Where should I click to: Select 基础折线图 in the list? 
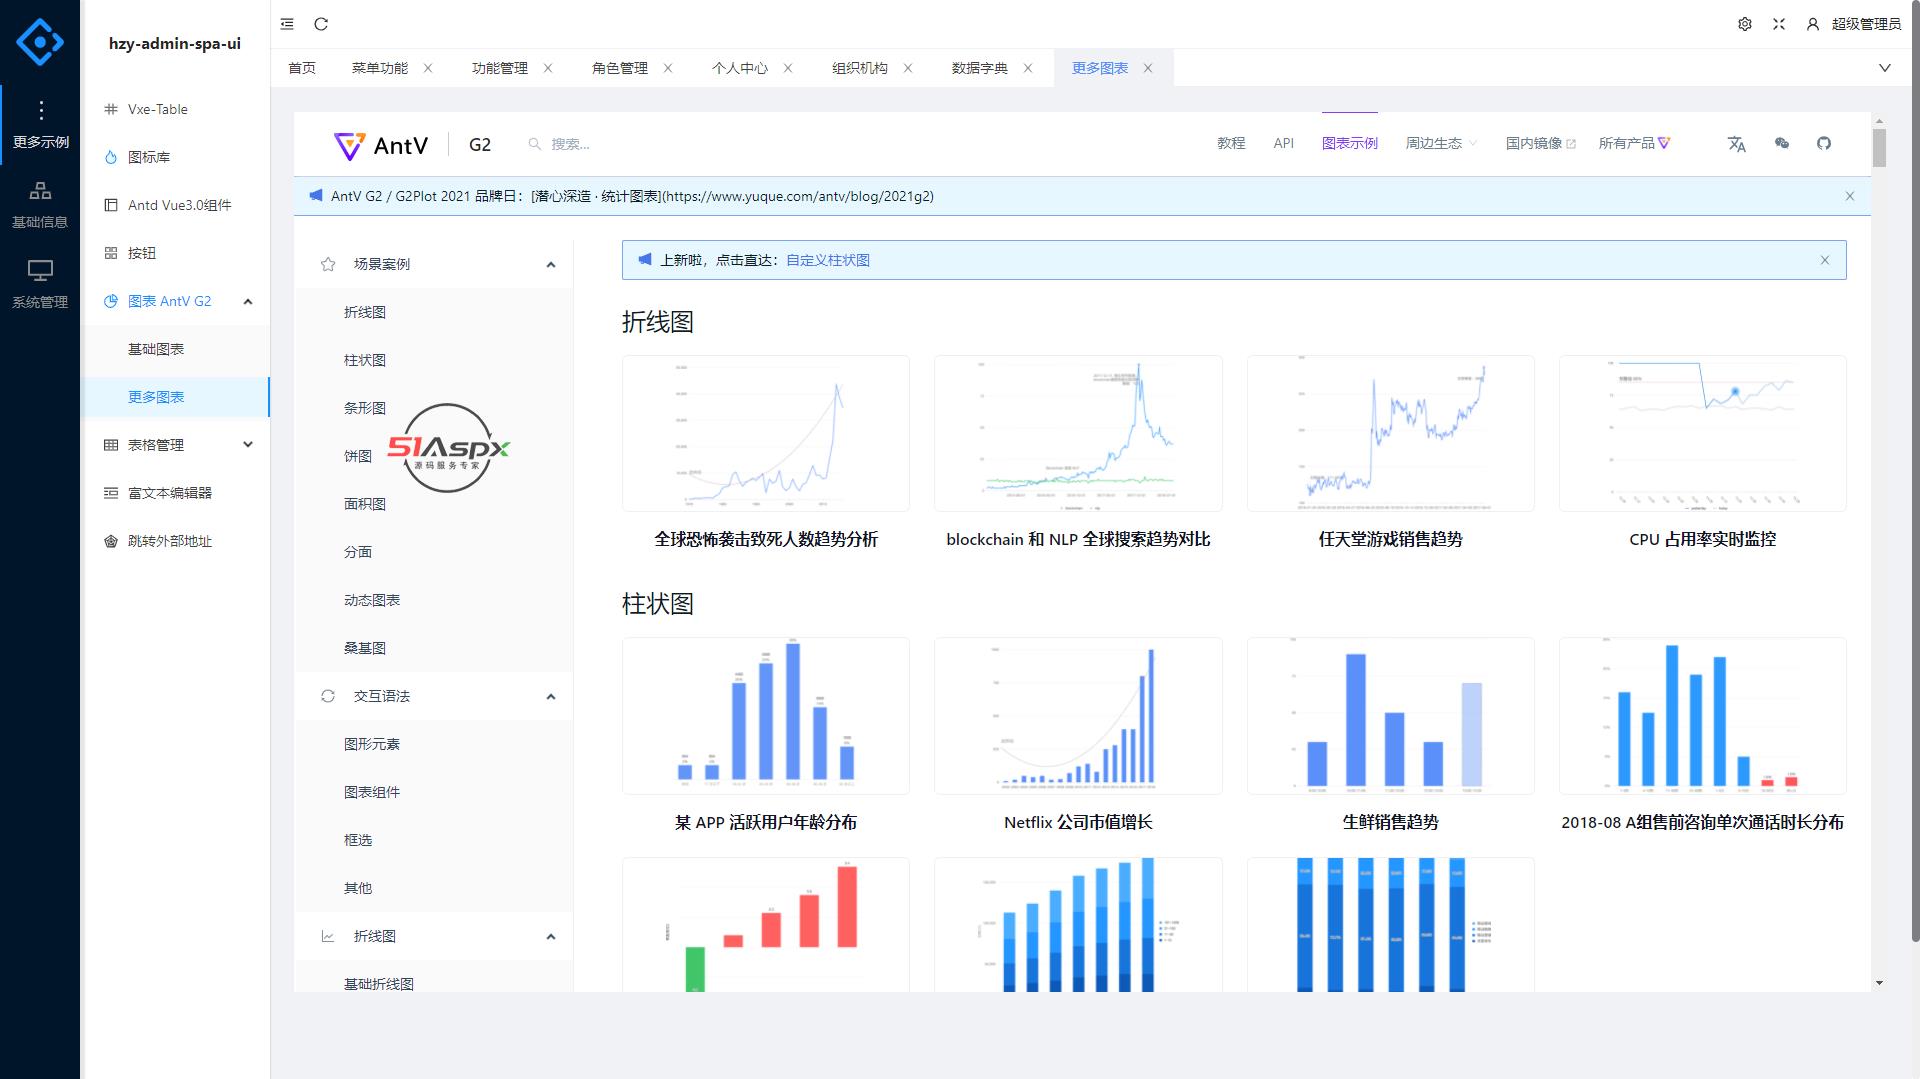point(379,983)
